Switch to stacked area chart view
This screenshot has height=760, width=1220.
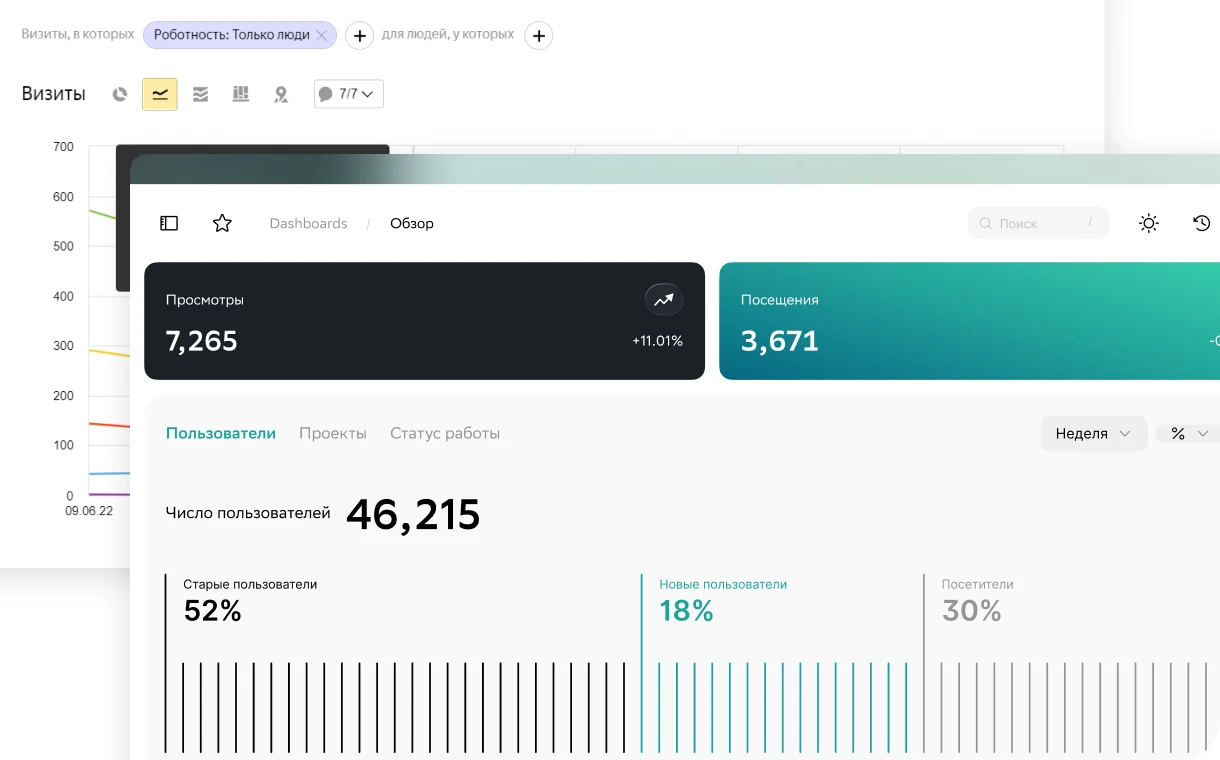coord(200,94)
